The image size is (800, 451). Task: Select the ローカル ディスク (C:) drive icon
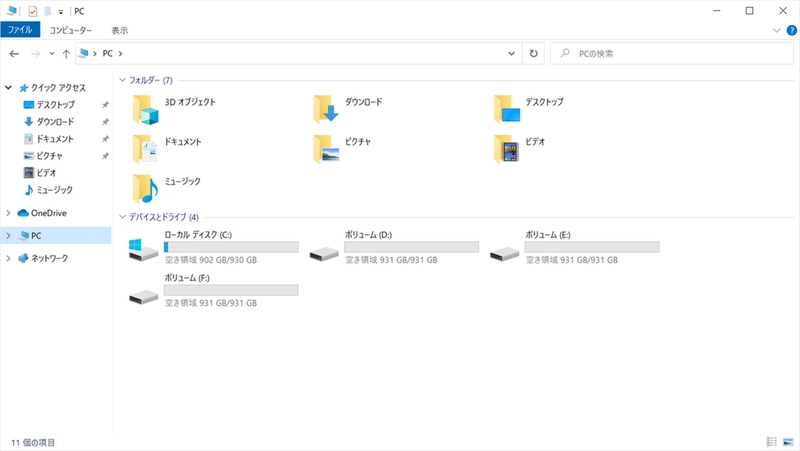coord(143,250)
